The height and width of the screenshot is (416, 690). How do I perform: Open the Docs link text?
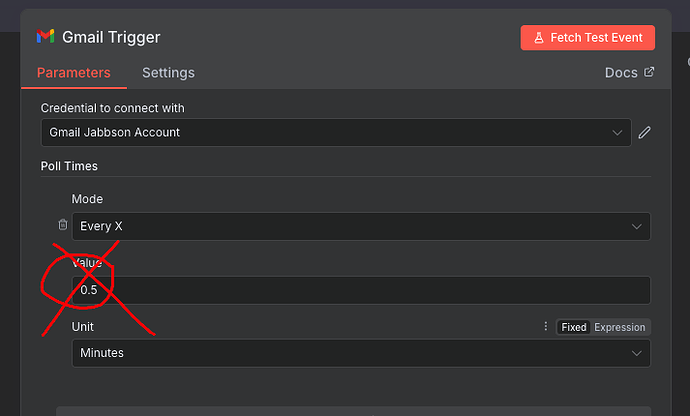(621, 73)
